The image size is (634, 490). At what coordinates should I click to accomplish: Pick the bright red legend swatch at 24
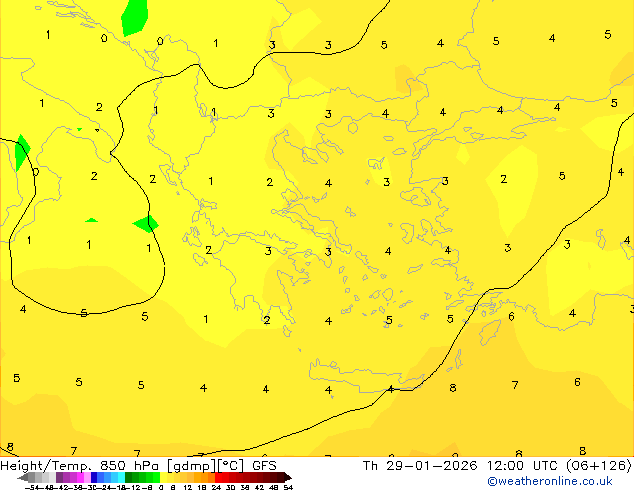(x=218, y=478)
